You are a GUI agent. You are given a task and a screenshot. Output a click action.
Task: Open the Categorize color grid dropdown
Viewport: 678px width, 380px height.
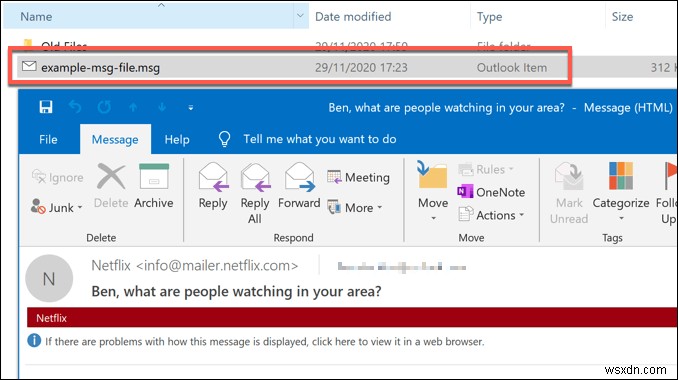tap(621, 176)
